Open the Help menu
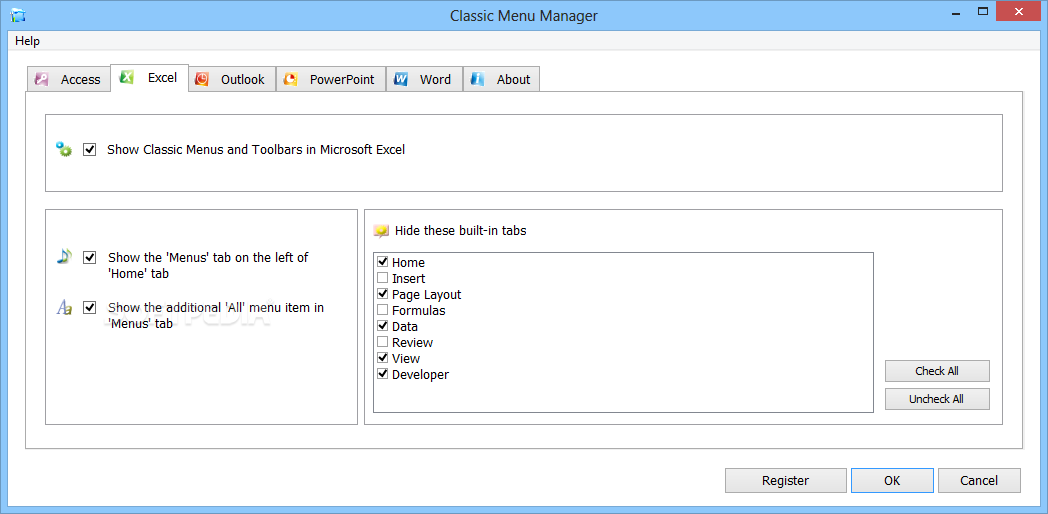This screenshot has height=514, width=1048. pyautogui.click(x=27, y=41)
